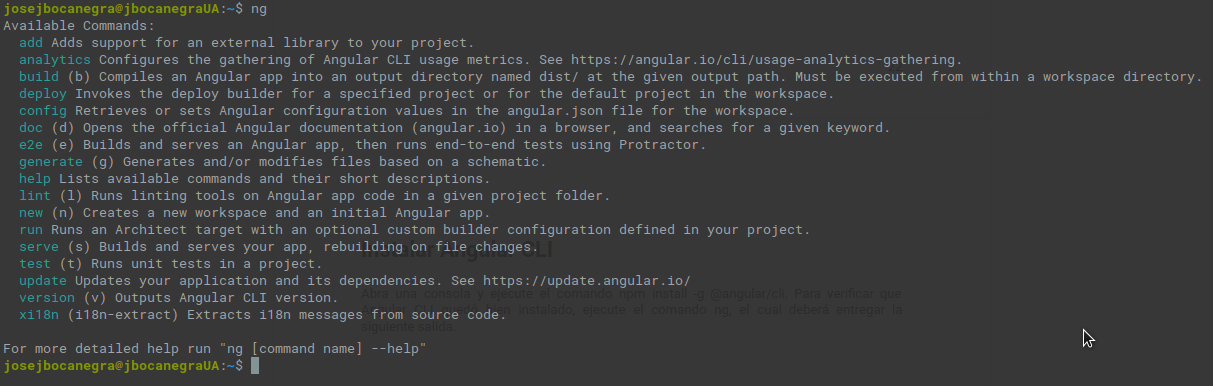Click the 'help' command name
The width and height of the screenshot is (1213, 386).
pyautogui.click(x=35, y=178)
